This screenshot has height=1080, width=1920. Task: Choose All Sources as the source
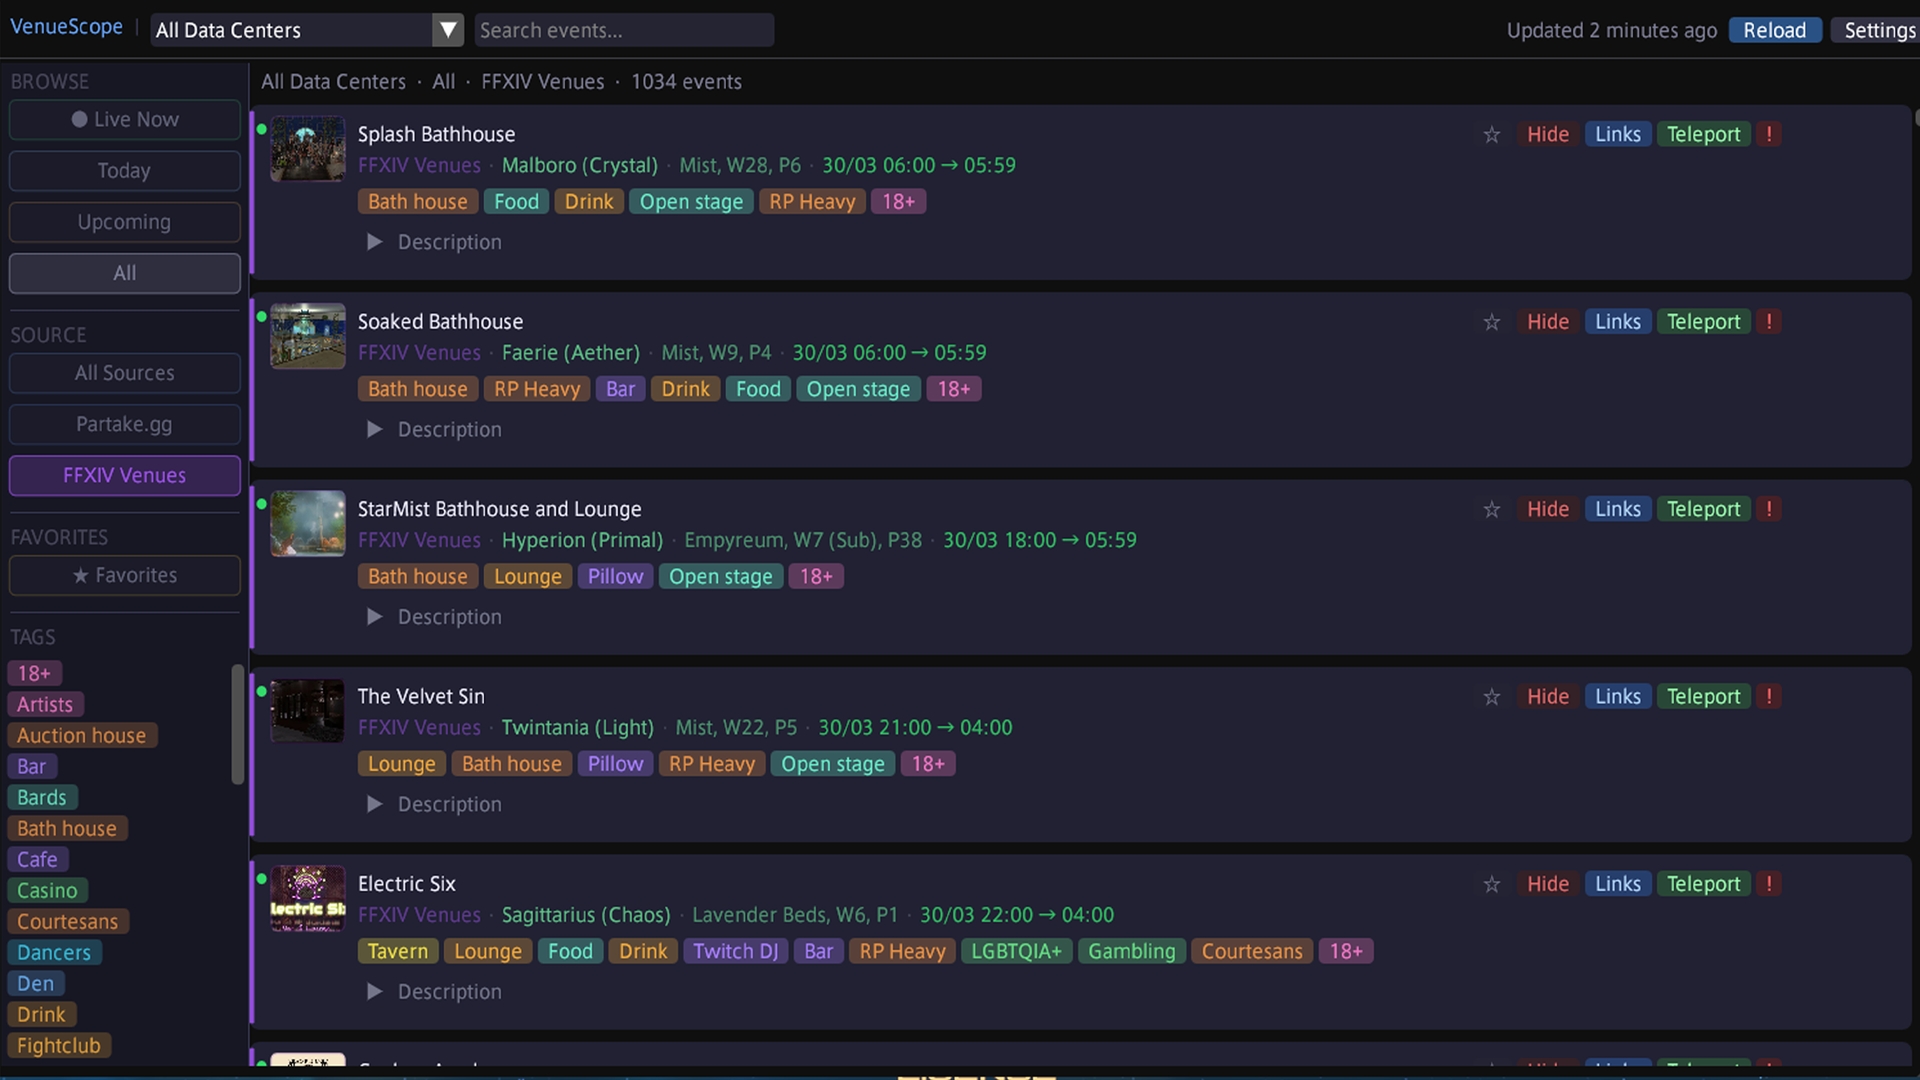point(125,373)
